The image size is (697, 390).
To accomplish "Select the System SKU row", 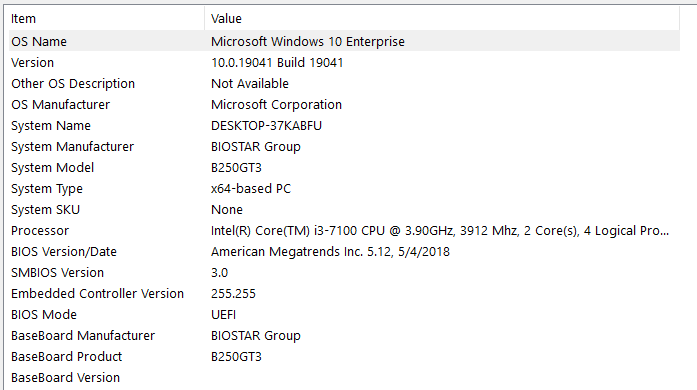I will coord(344,209).
